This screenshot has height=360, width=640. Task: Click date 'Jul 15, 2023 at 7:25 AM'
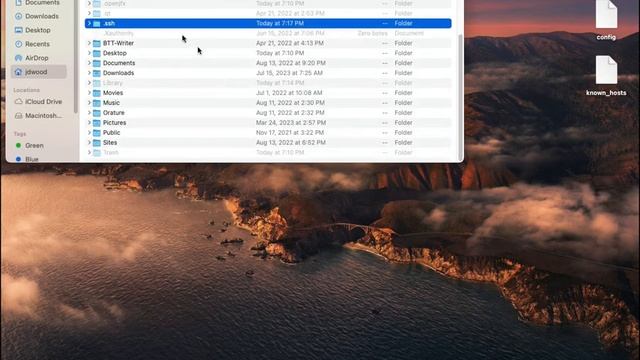coord(289,73)
